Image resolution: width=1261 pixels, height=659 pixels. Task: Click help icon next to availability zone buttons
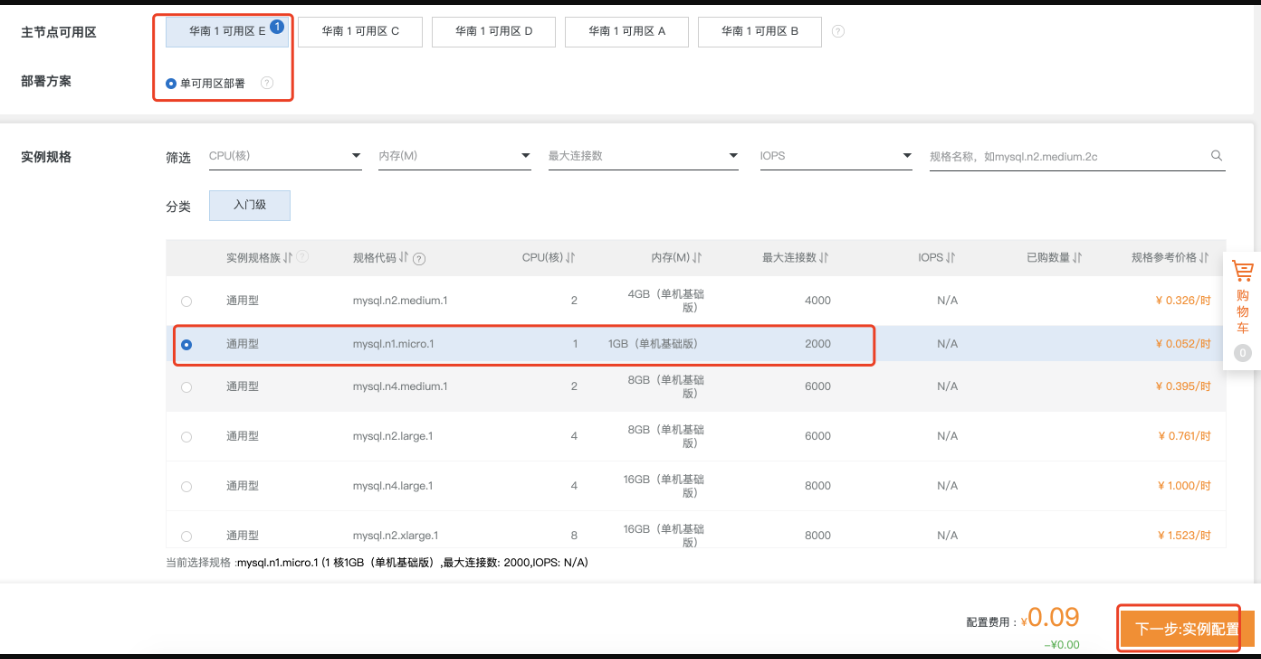pyautogui.click(x=838, y=31)
